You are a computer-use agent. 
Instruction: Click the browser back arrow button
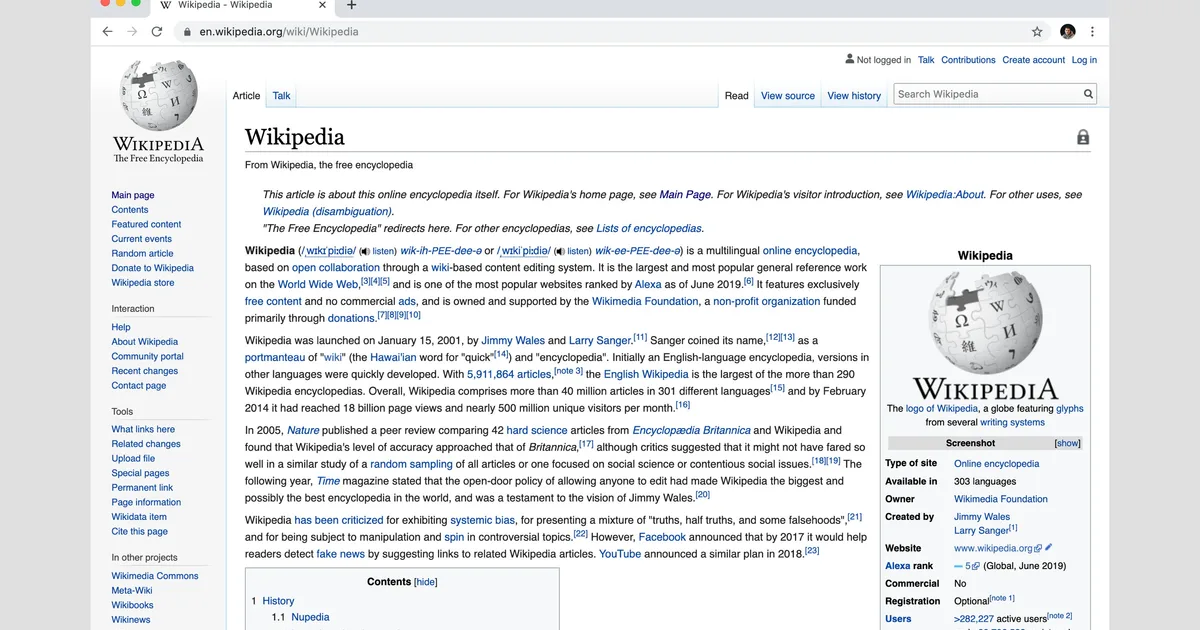tap(107, 31)
